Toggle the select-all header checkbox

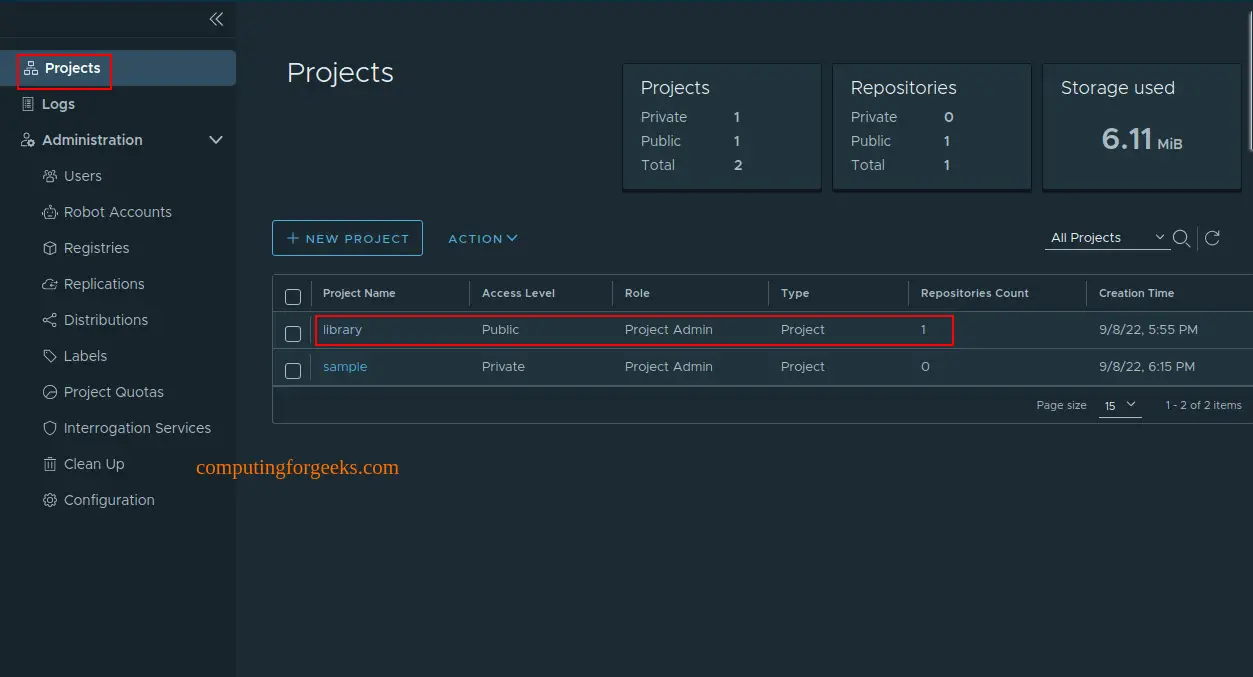[293, 296]
